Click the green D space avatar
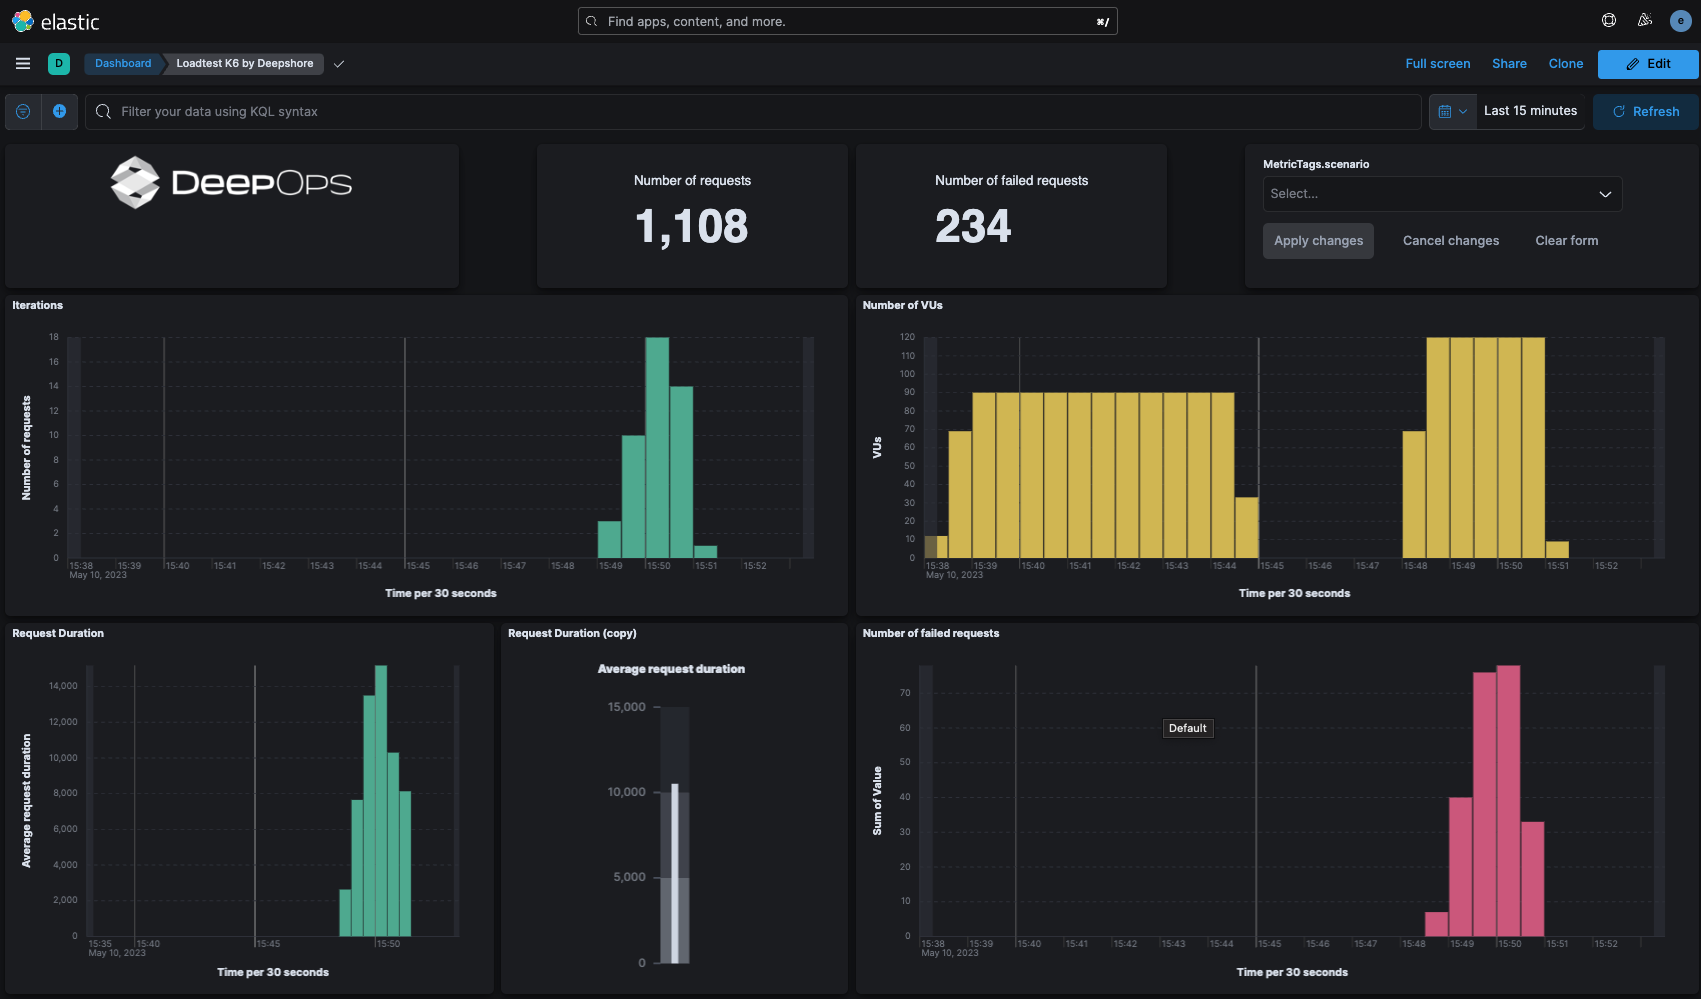This screenshot has width=1701, height=999. [x=59, y=63]
